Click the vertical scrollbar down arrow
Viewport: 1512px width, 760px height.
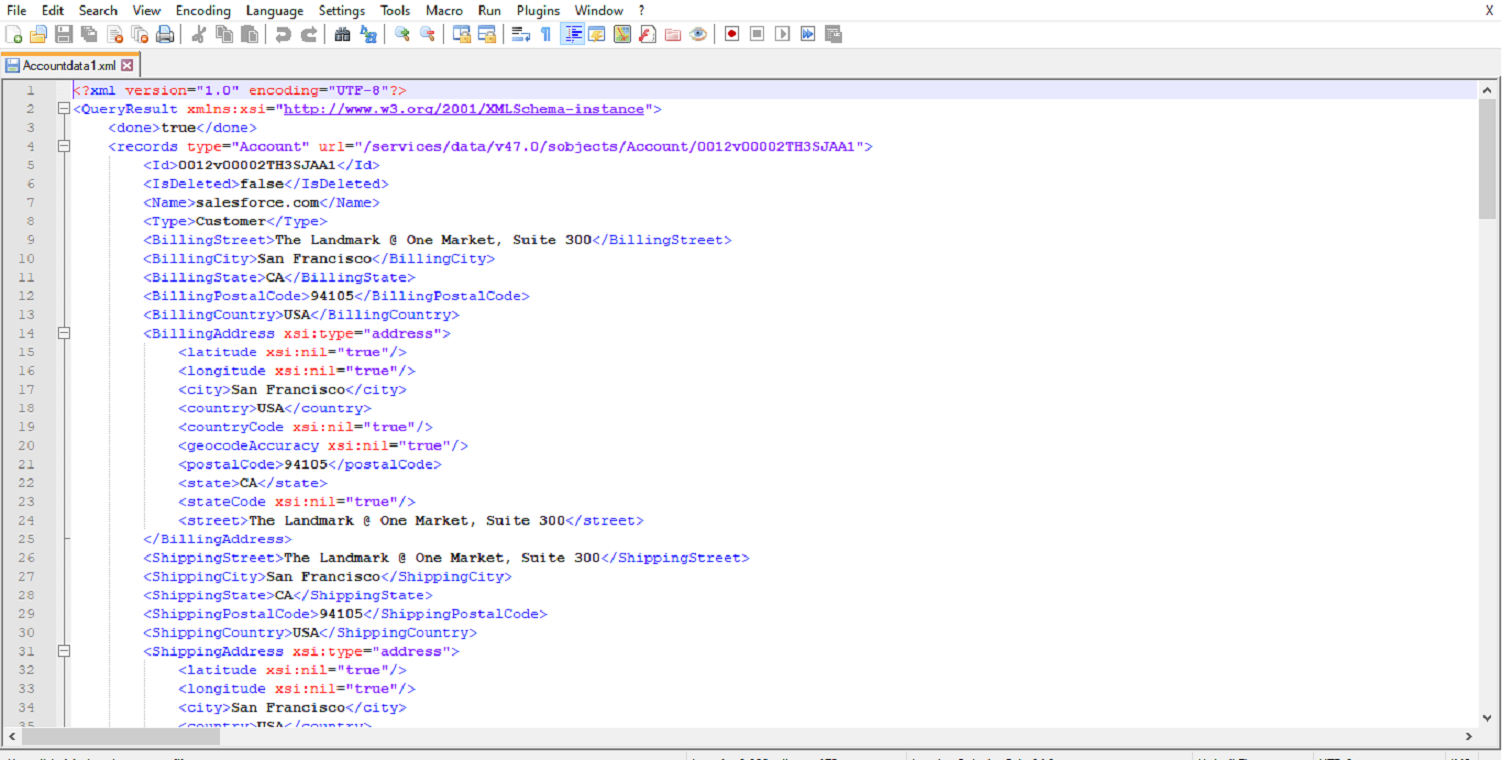pos(1487,718)
